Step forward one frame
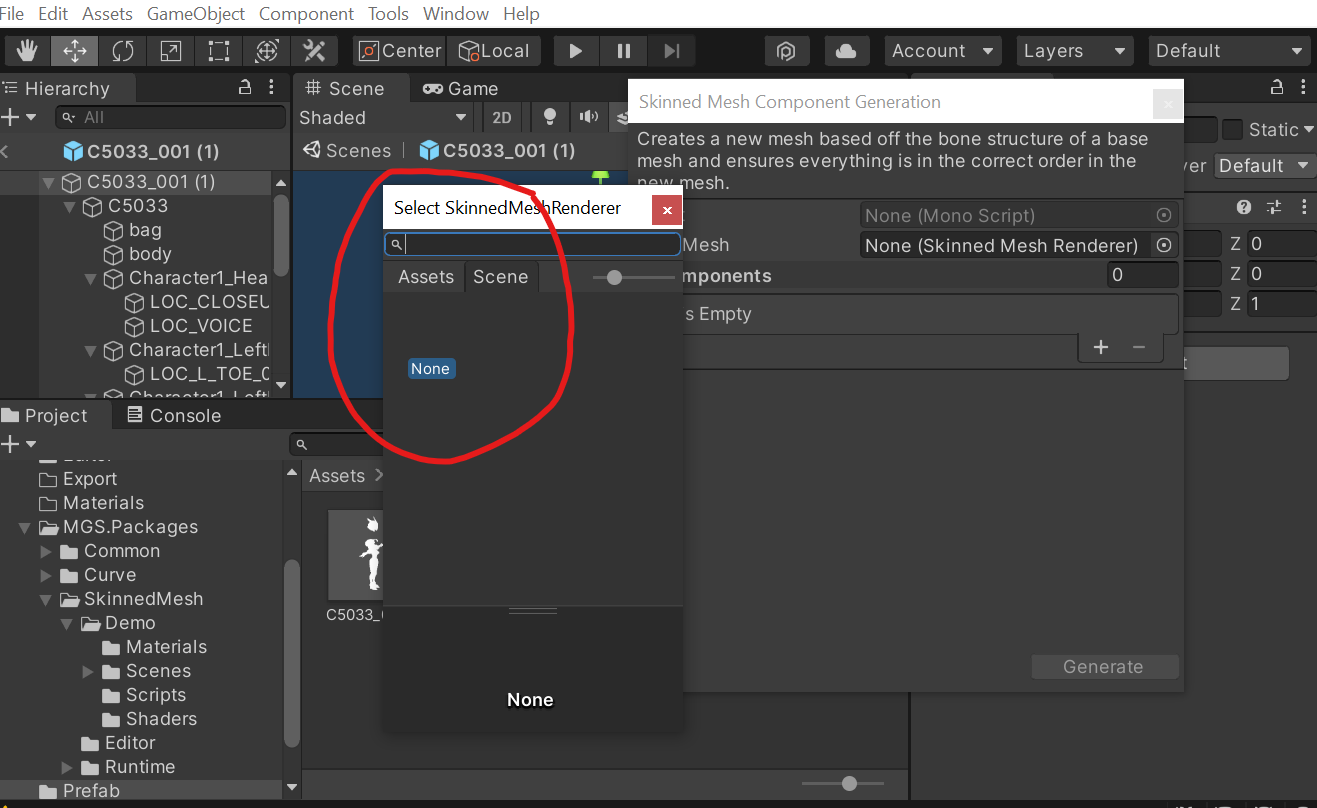 click(672, 51)
